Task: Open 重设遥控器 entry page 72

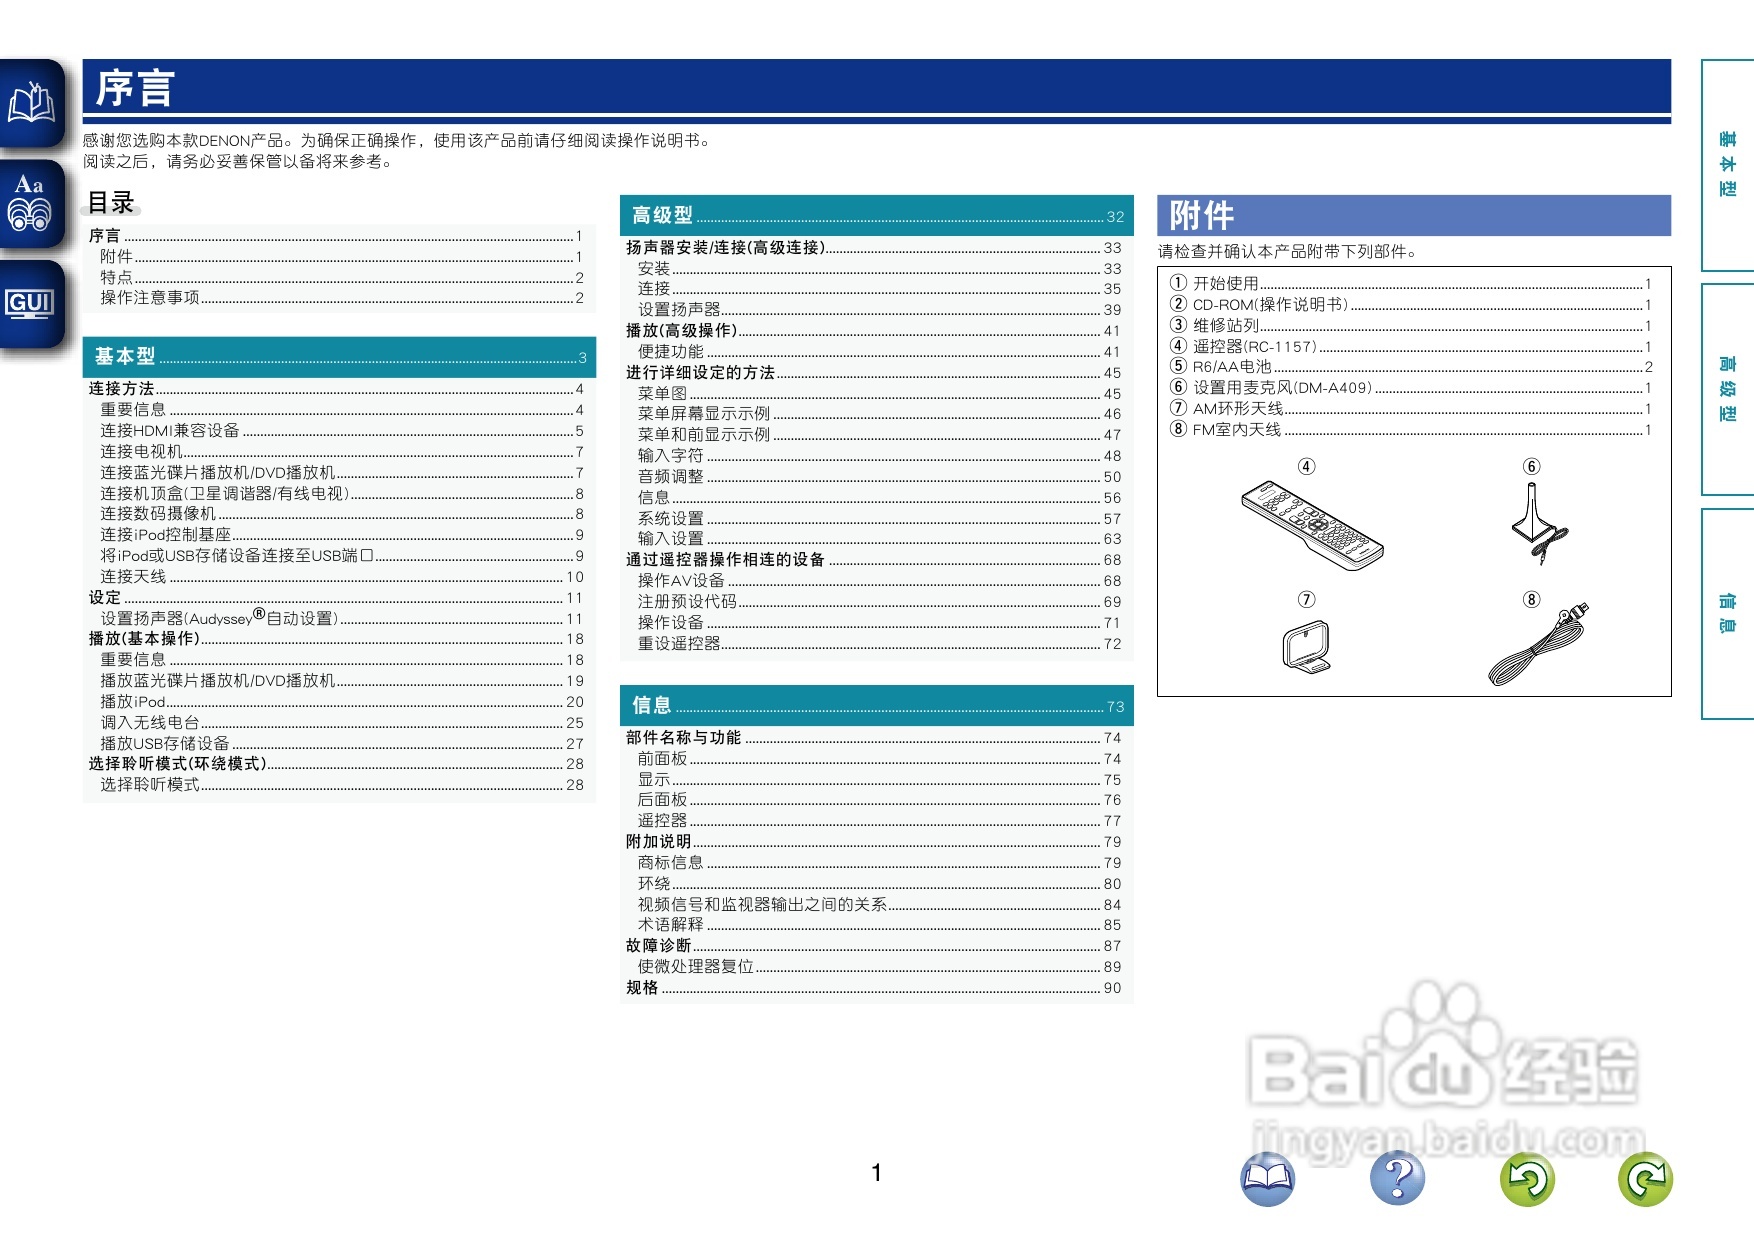Action: [x=879, y=644]
